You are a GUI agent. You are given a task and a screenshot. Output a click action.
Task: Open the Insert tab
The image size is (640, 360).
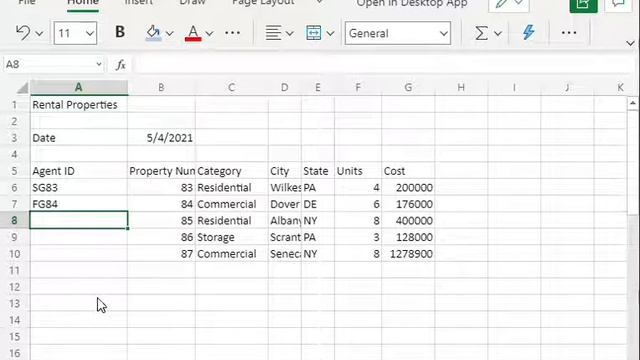(139, 3)
